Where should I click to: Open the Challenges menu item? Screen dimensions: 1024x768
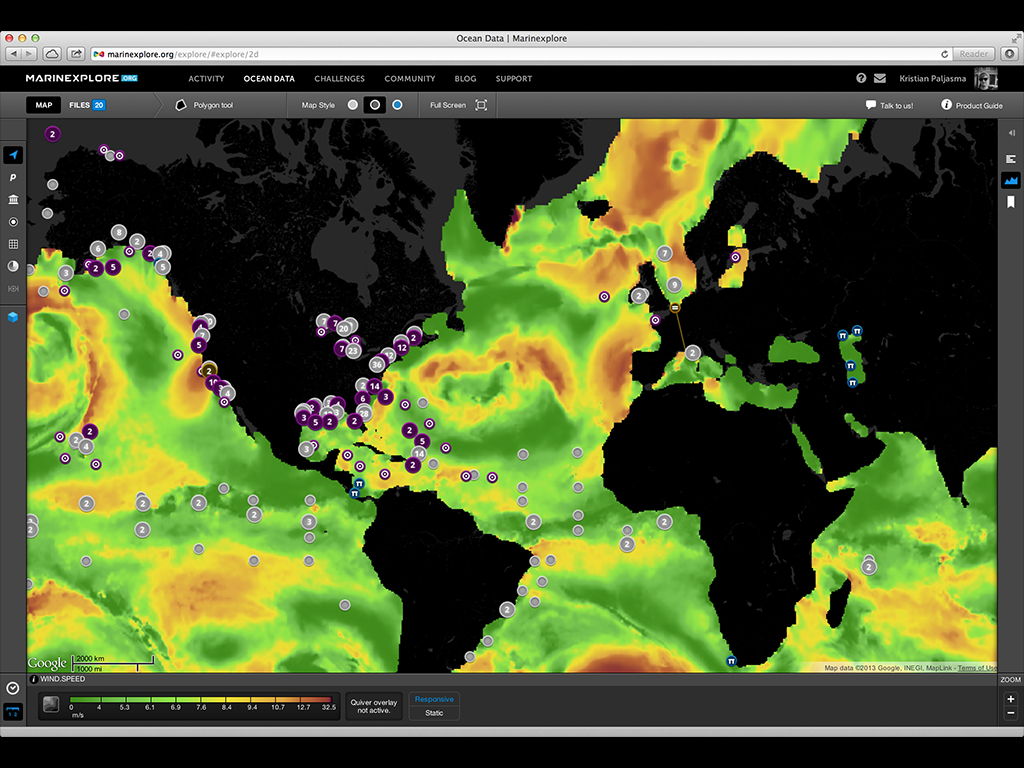339,79
